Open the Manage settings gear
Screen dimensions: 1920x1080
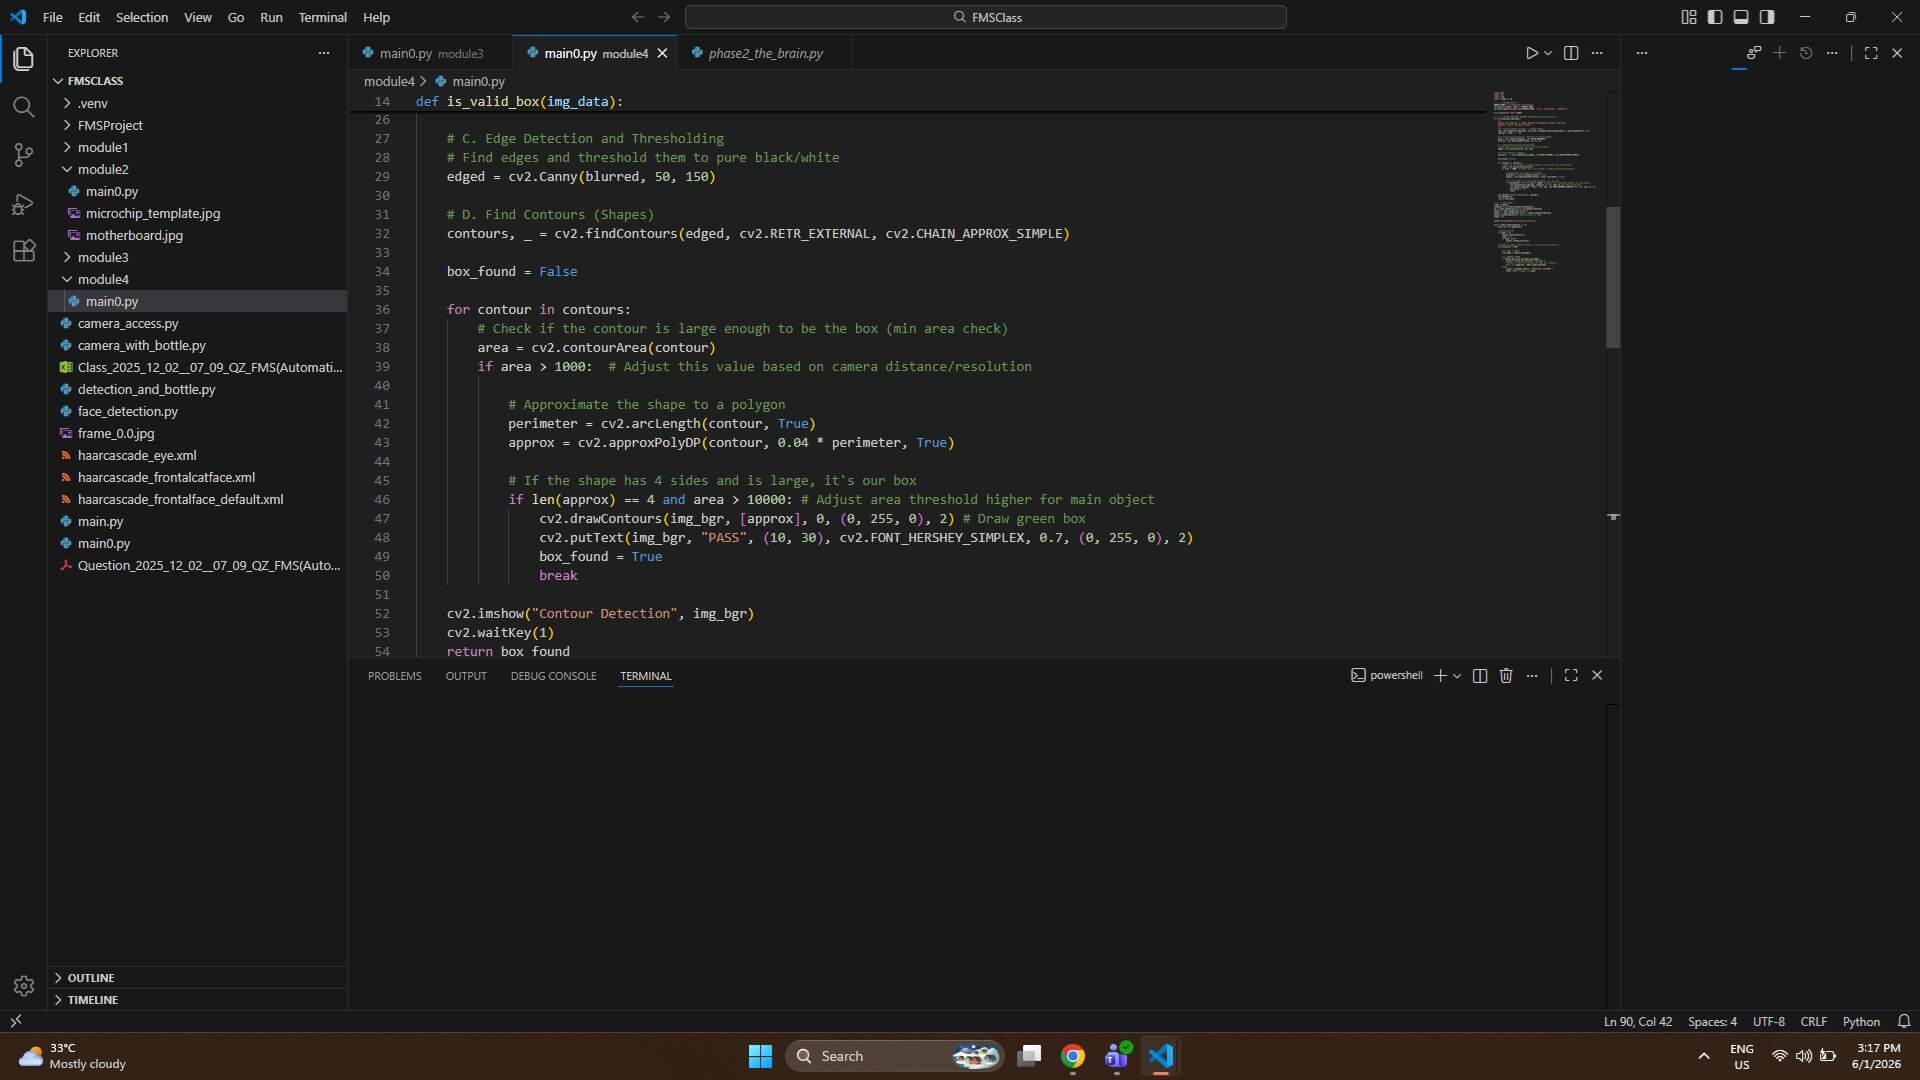click(24, 985)
